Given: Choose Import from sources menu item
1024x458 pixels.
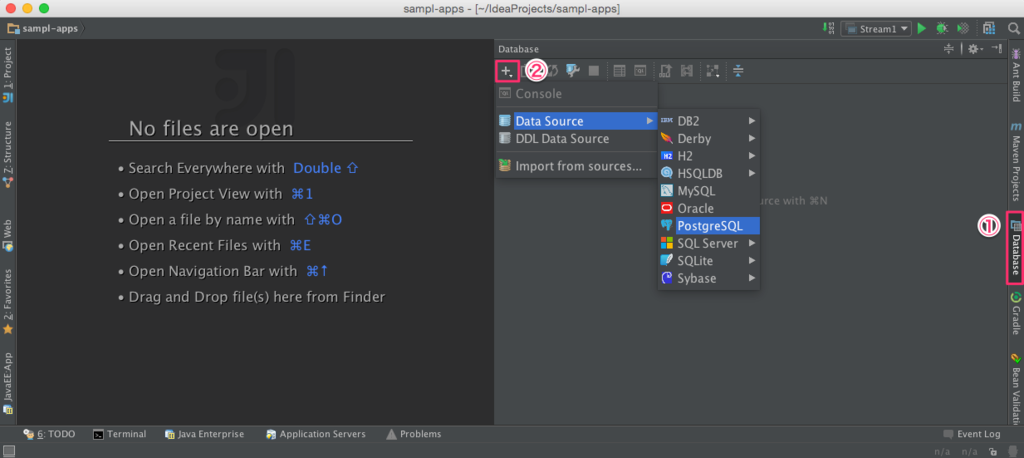Looking at the screenshot, I should click(x=577, y=166).
